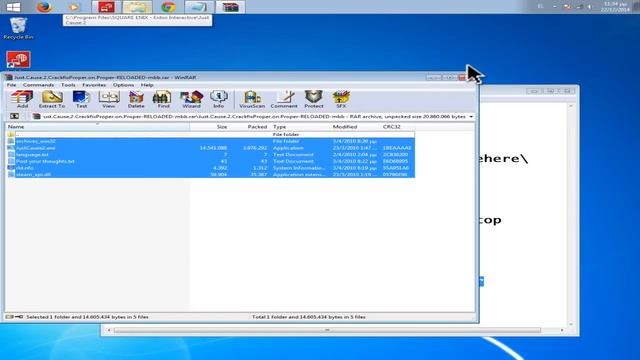Select the JustCause2.exe file row

pyautogui.click(x=211, y=148)
